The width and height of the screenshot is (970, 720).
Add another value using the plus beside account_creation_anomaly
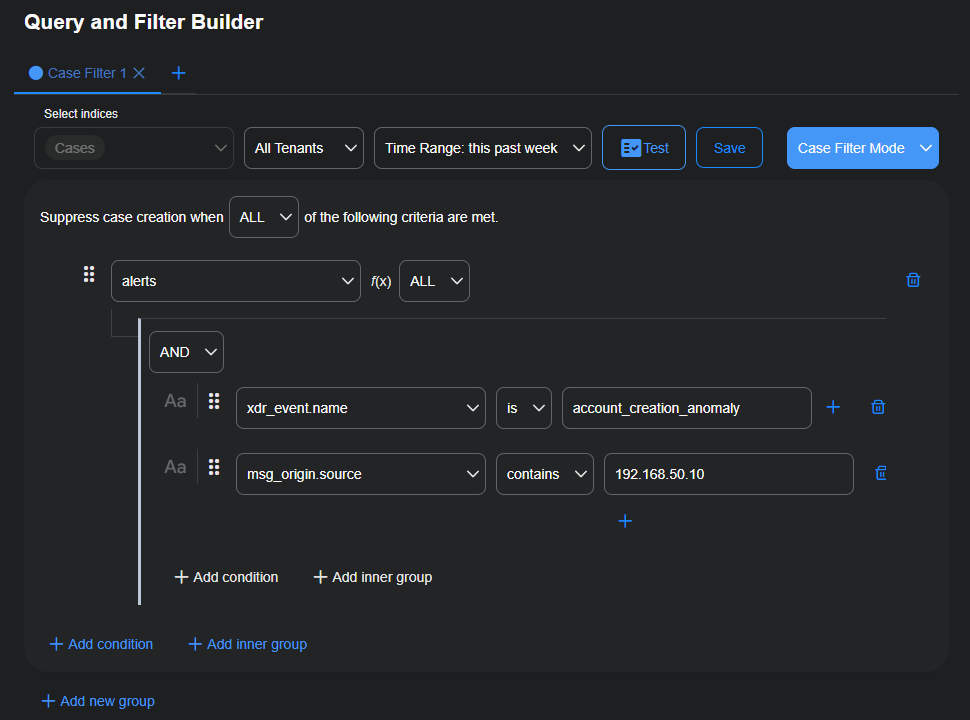833,407
